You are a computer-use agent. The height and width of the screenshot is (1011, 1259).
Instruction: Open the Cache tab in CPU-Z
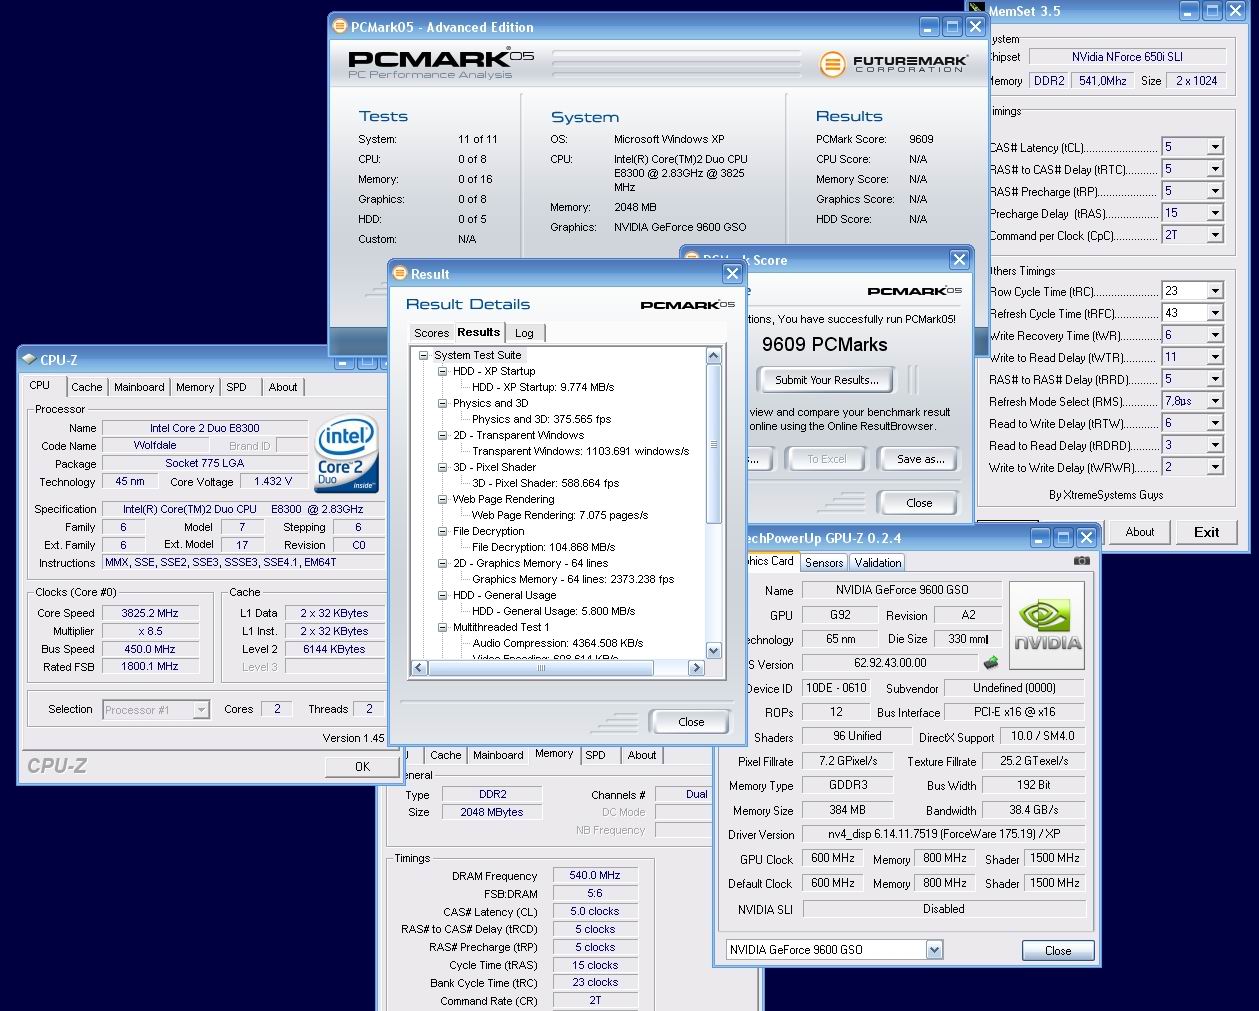86,387
